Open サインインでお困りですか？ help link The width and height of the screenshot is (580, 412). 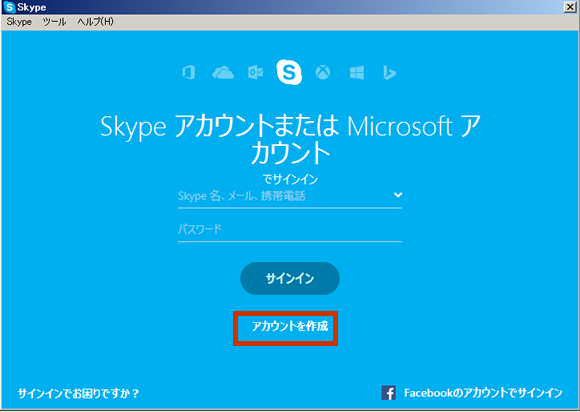tap(78, 393)
